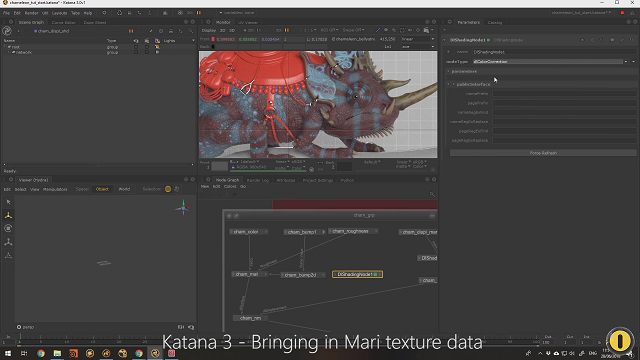The width and height of the screenshot is (640, 360).
Task: Switch Viewer space to Object
Action: [x=102, y=189]
